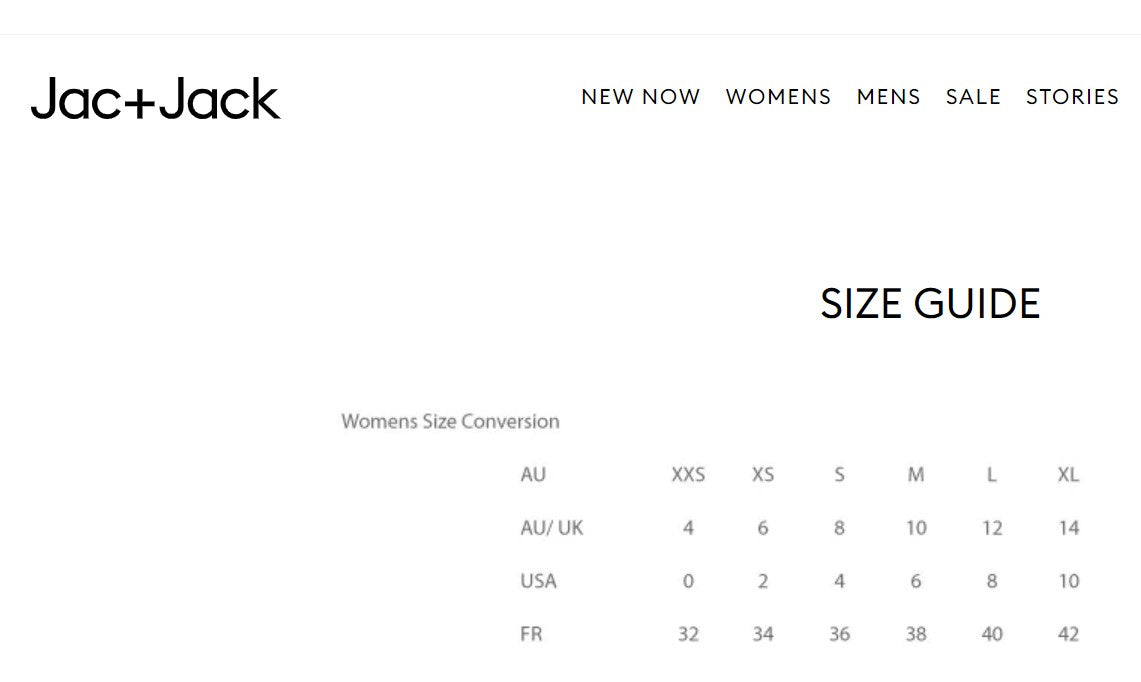The image size is (1141, 682).
Task: Click the XL size column header
Action: click(x=1068, y=475)
